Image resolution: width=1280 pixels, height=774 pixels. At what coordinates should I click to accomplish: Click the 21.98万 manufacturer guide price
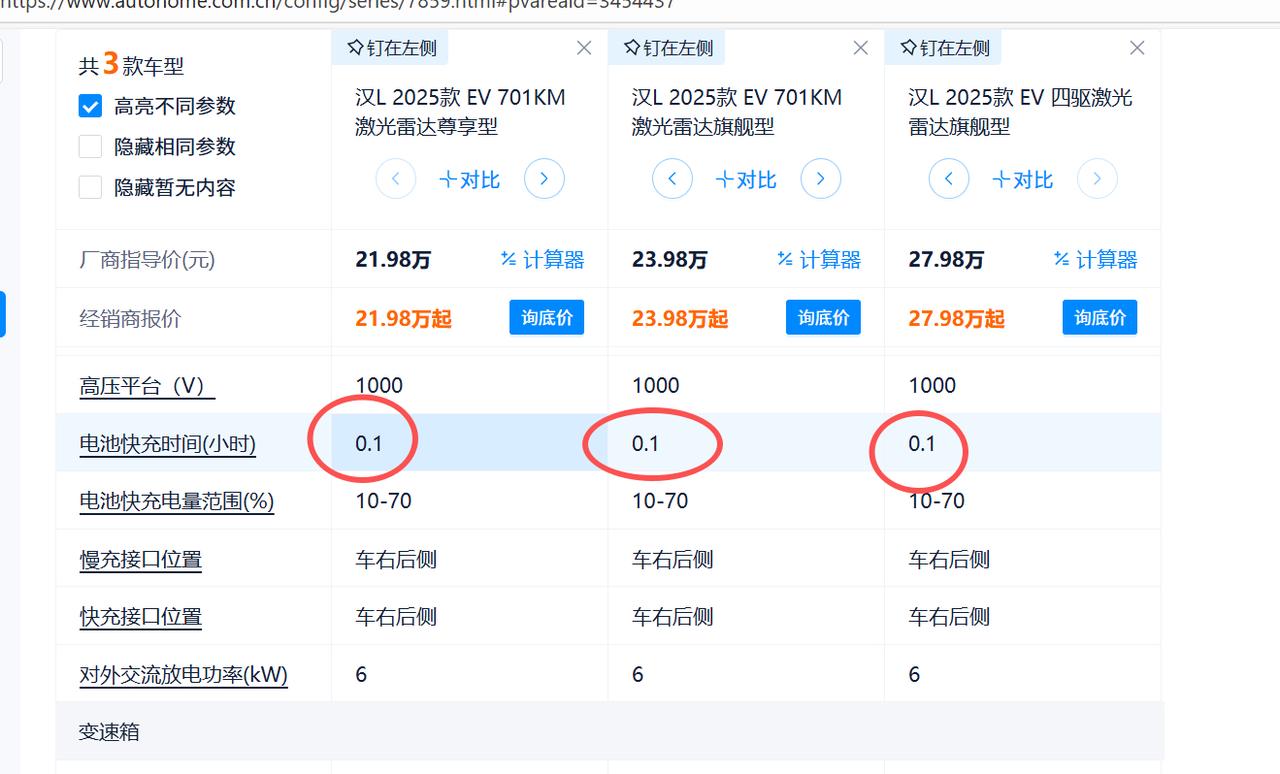click(x=393, y=260)
